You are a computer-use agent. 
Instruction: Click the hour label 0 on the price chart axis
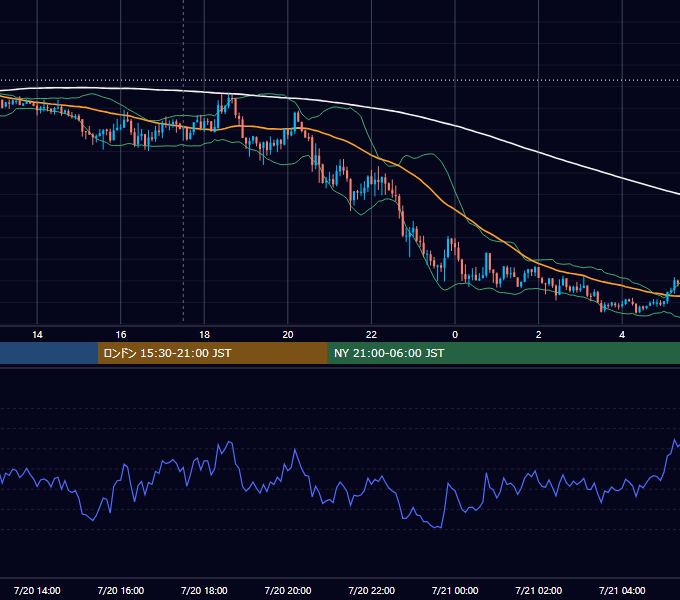pyautogui.click(x=455, y=335)
